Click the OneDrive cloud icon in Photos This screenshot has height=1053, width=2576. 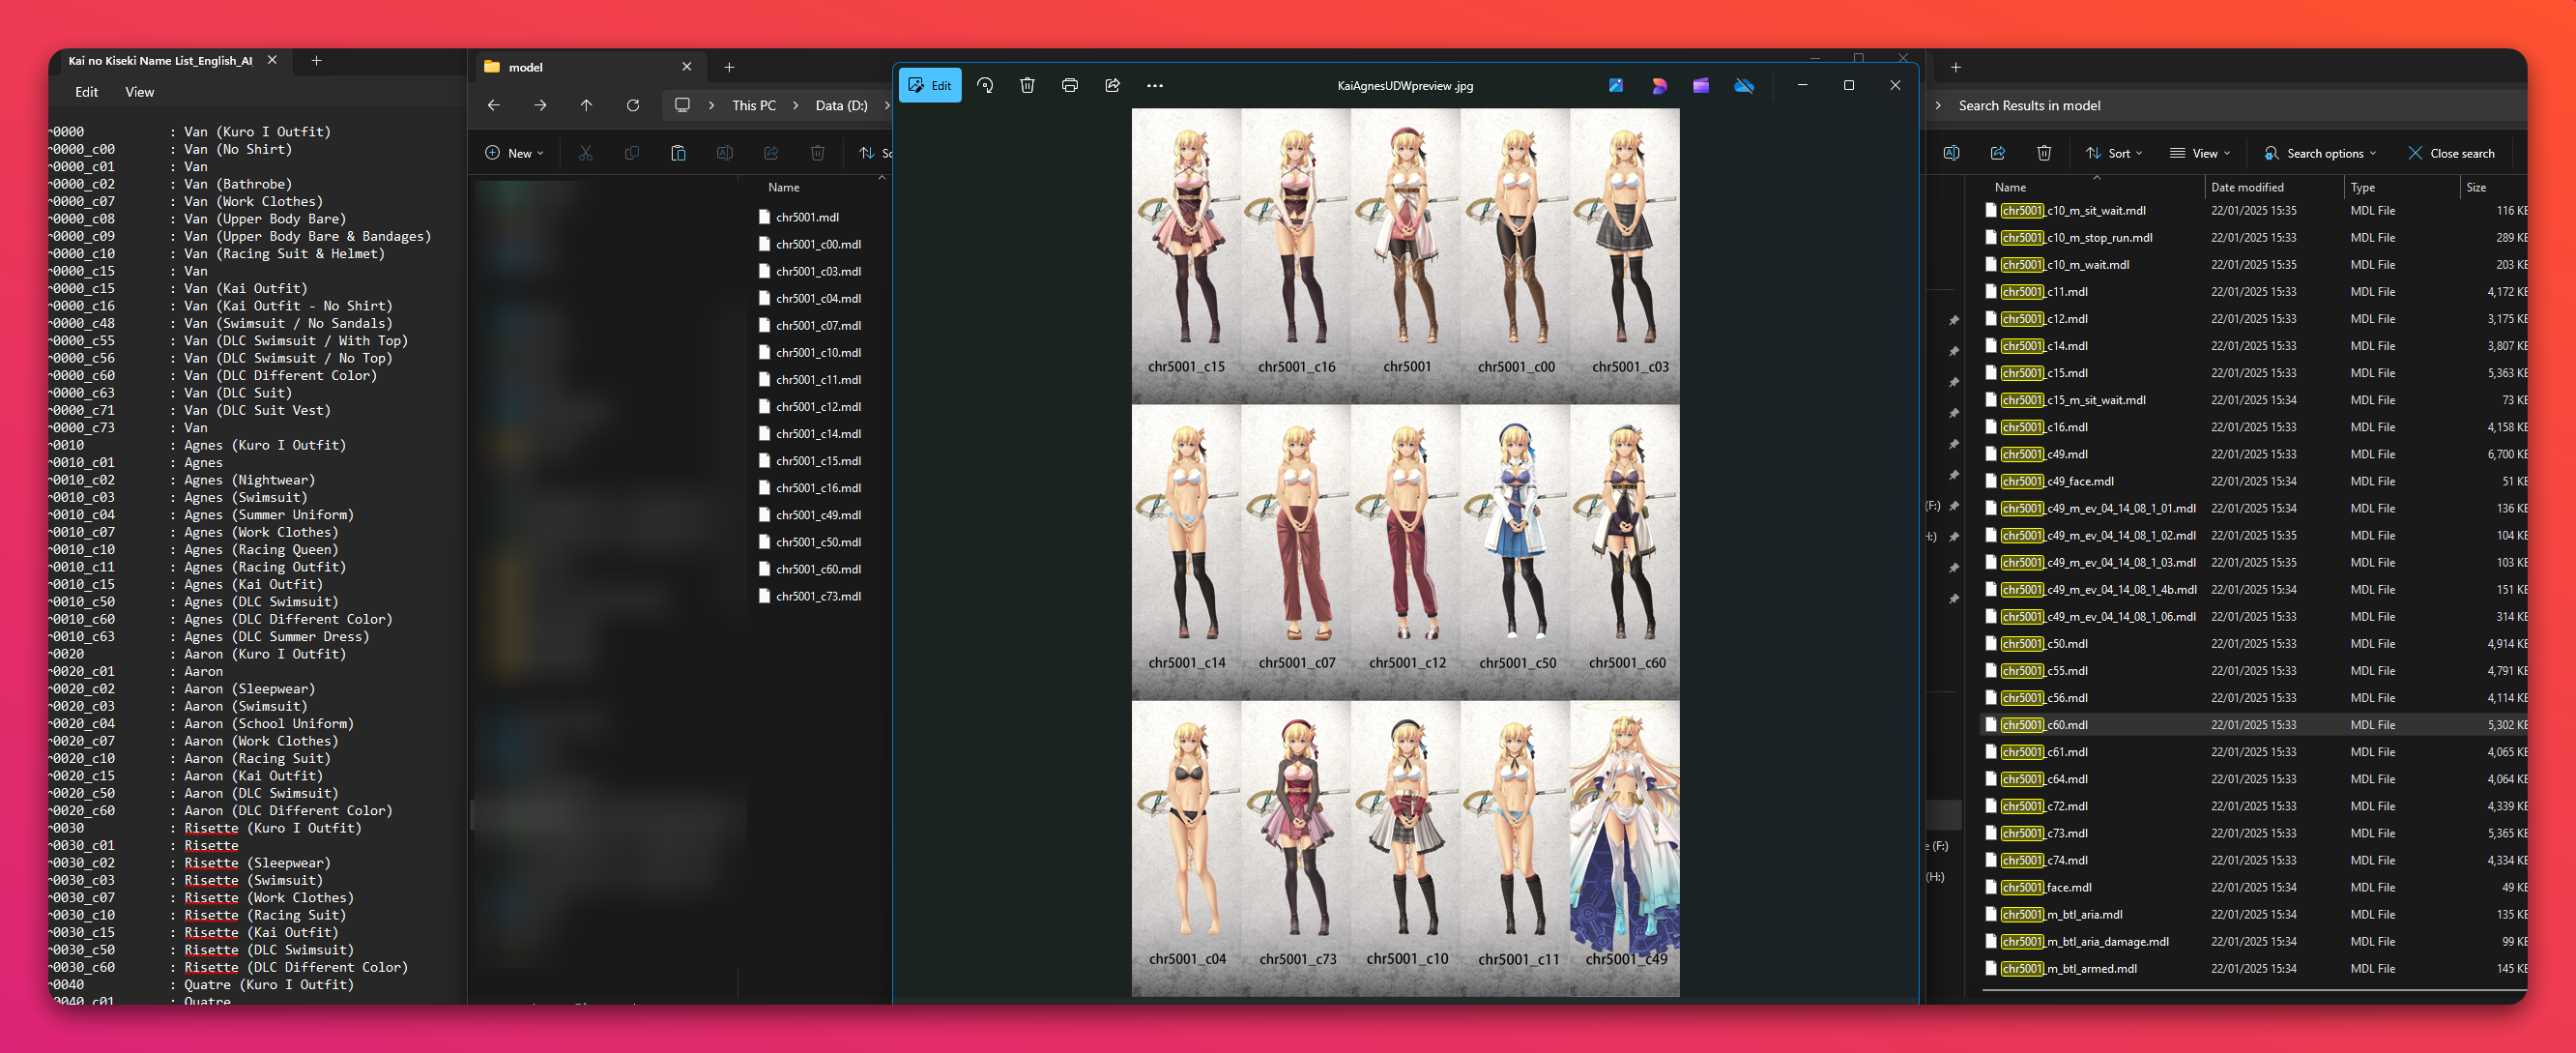[x=1744, y=86]
